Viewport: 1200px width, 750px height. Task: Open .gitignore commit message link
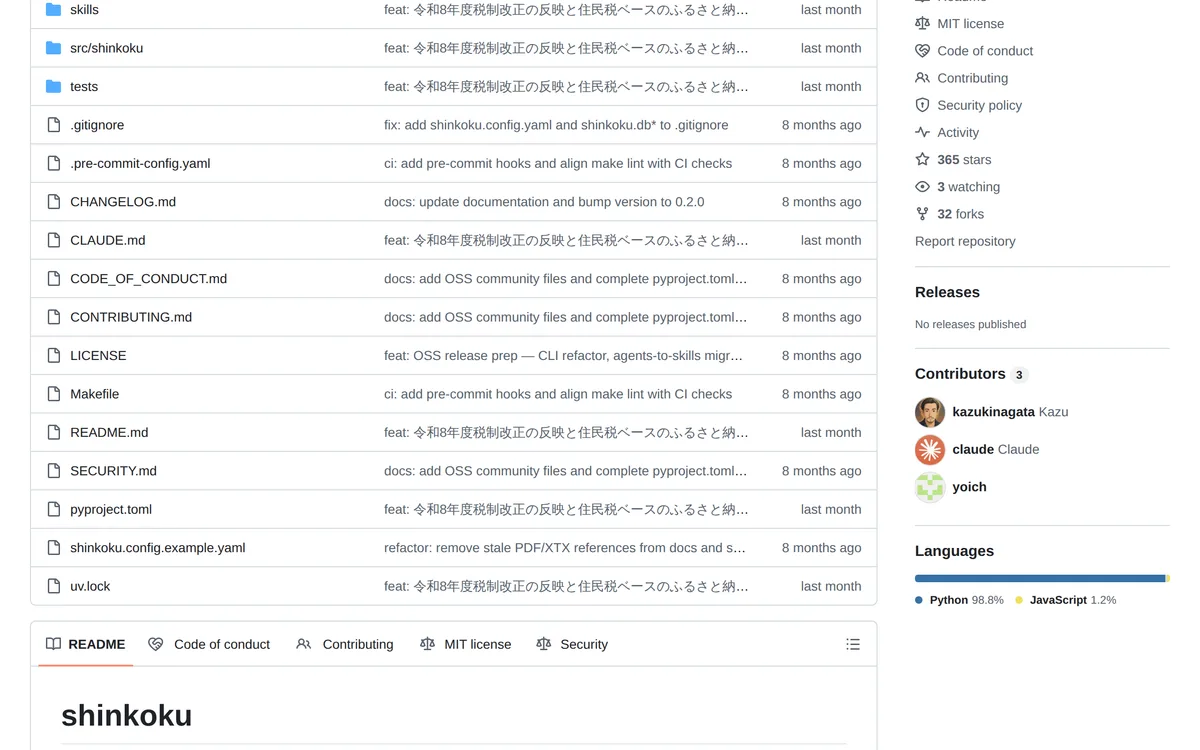click(556, 125)
